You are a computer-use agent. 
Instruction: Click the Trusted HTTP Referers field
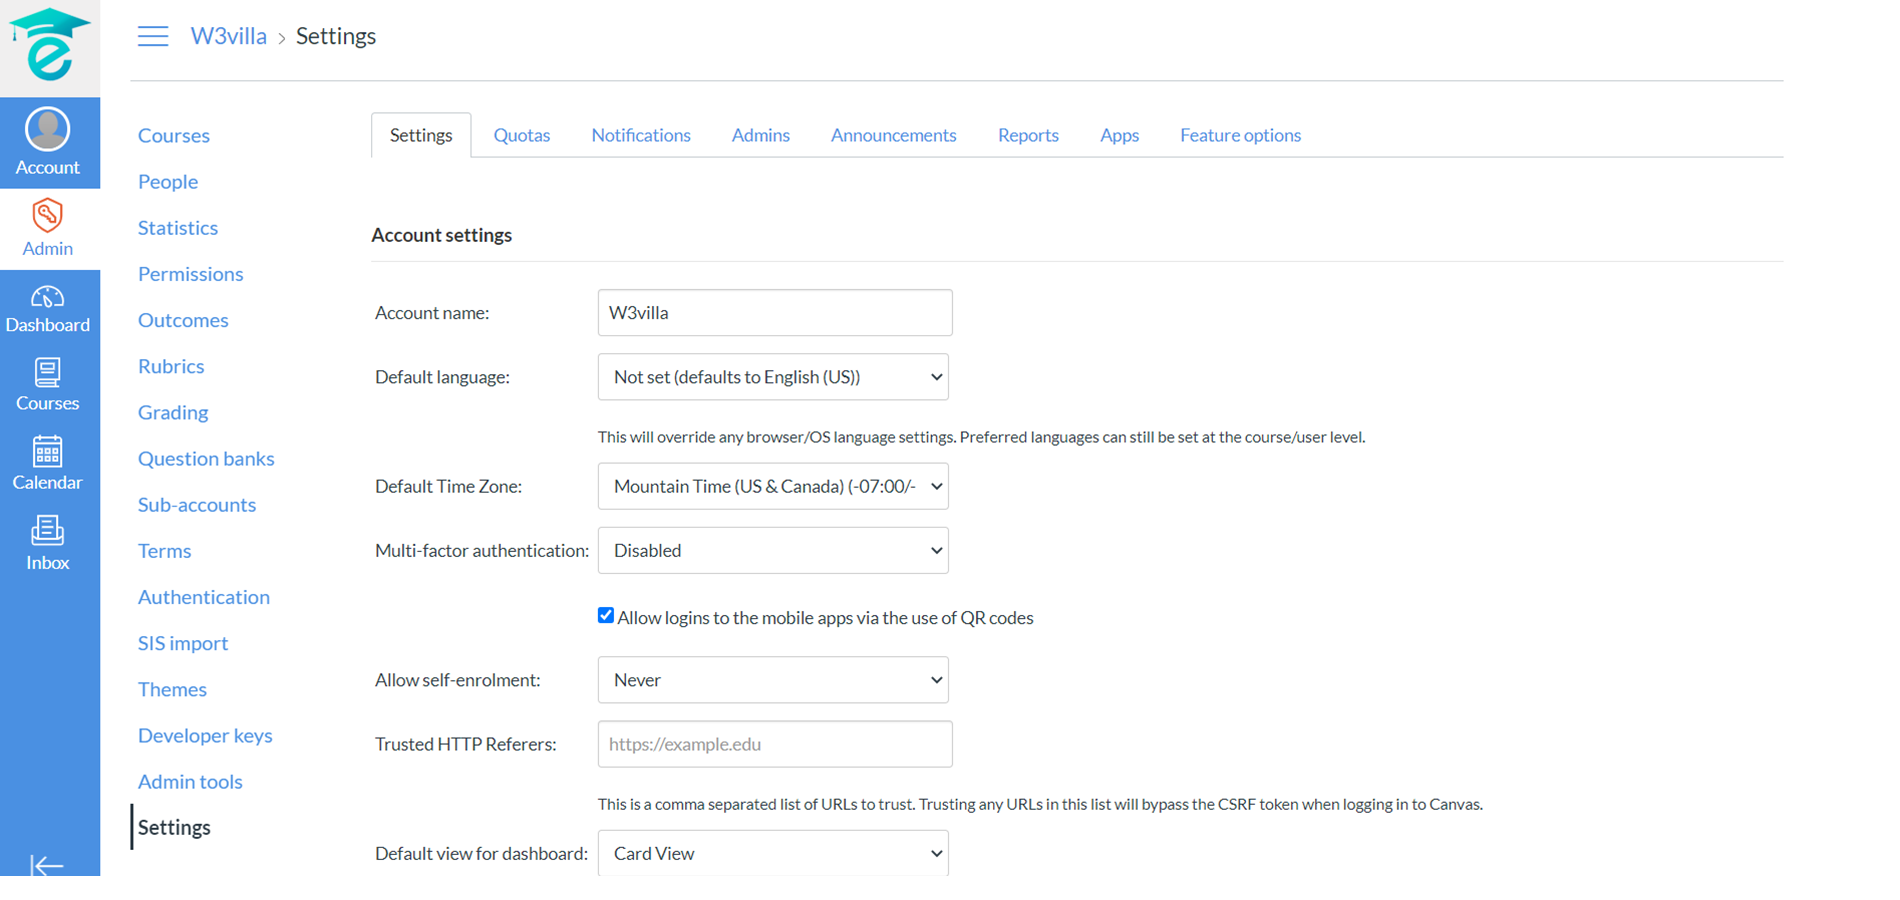[x=775, y=744]
